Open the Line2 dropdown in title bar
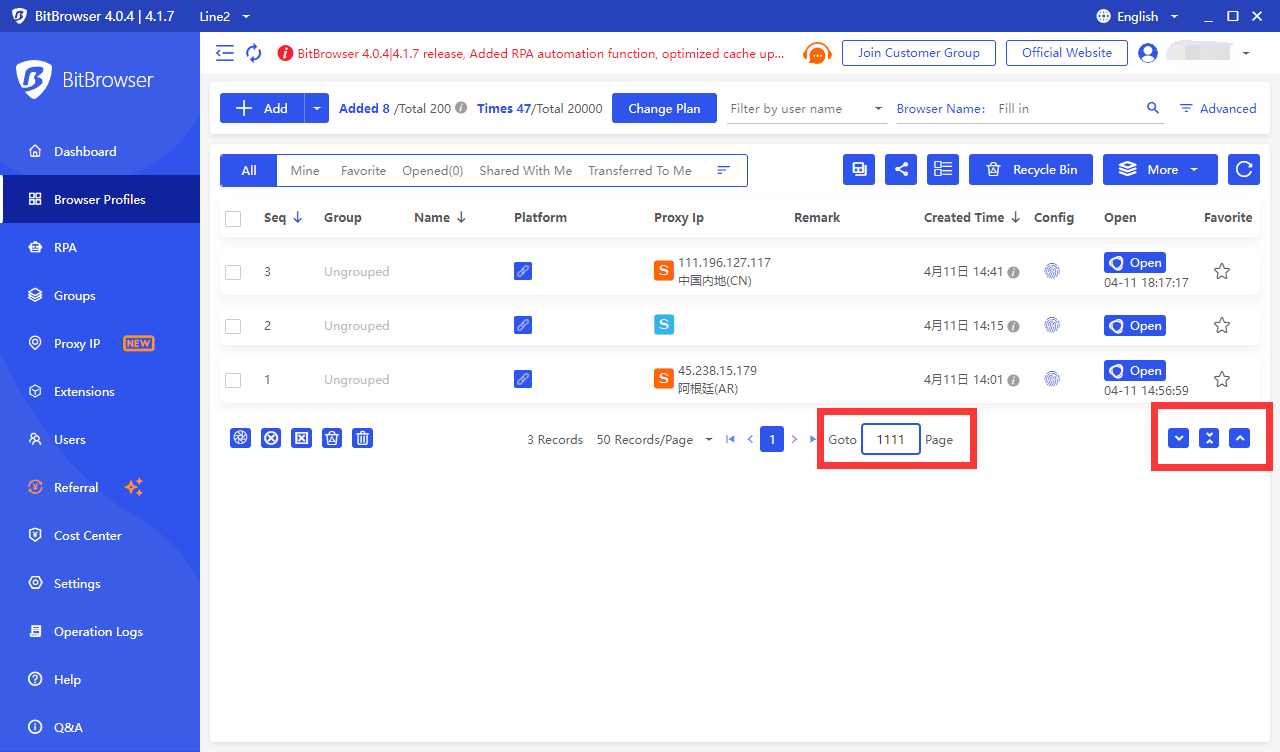Image resolution: width=1280 pixels, height=752 pixels. click(225, 16)
